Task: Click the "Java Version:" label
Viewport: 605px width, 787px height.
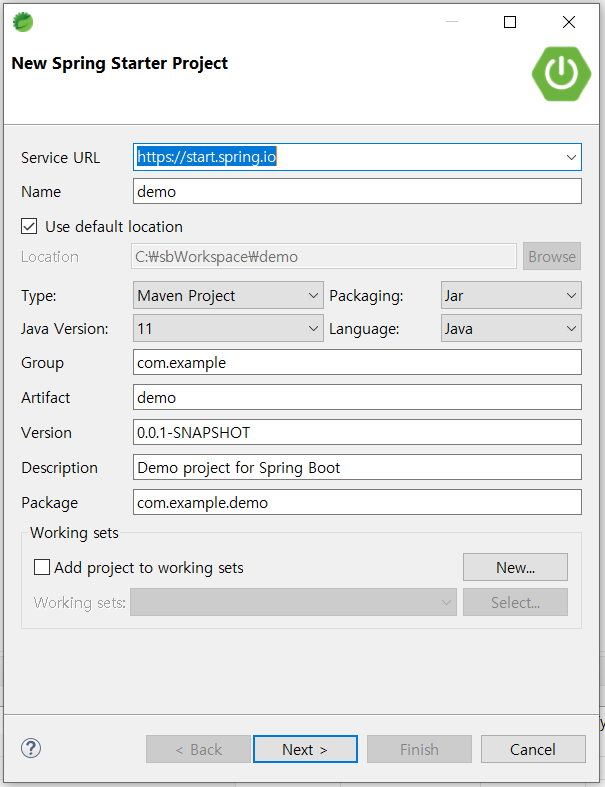Action: point(64,329)
